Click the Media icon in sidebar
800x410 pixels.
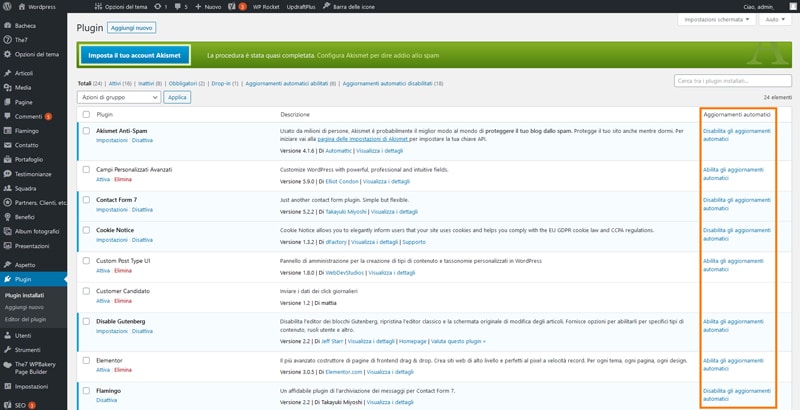(7, 87)
